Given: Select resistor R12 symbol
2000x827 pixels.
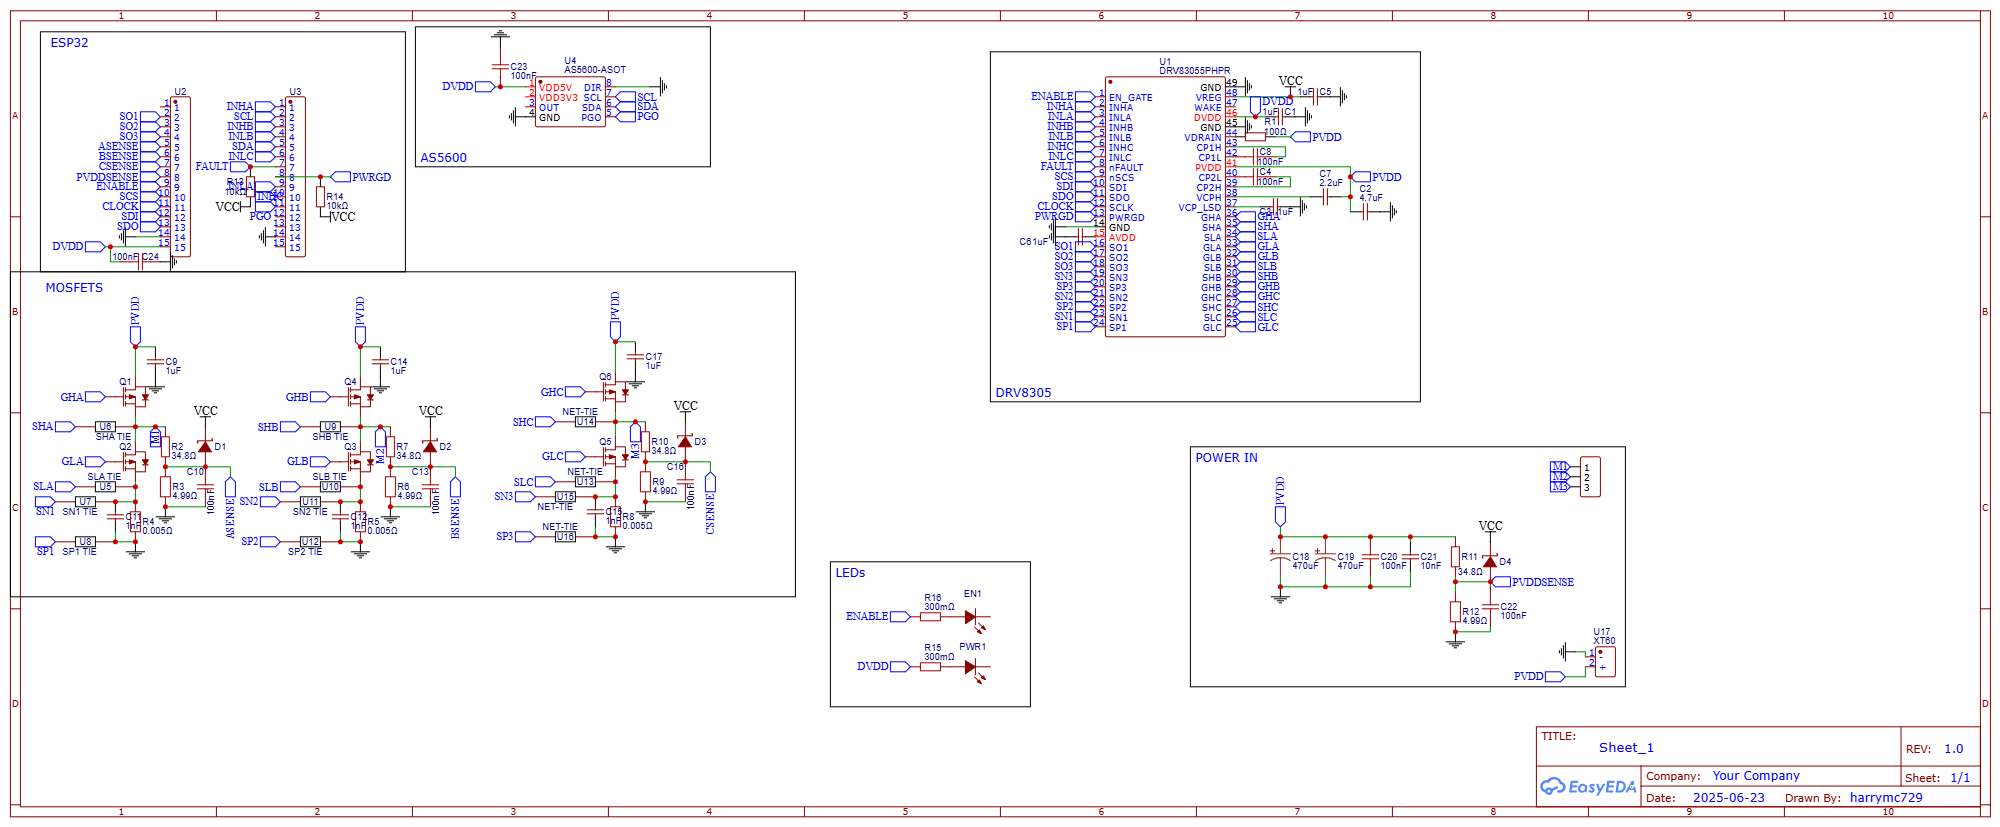Looking at the screenshot, I should point(1456,612).
